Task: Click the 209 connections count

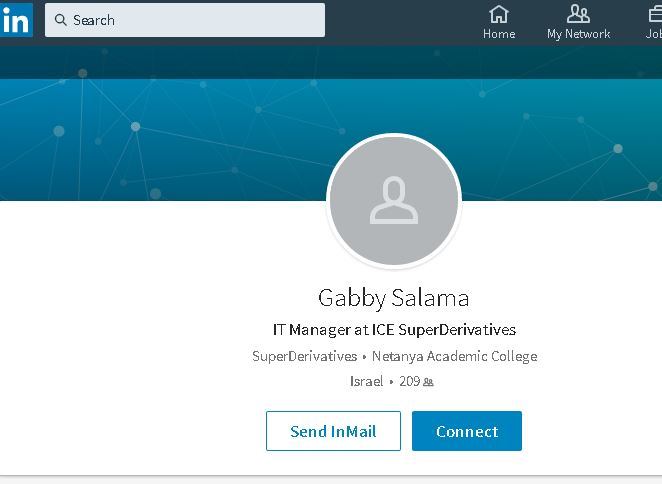Action: 409,381
